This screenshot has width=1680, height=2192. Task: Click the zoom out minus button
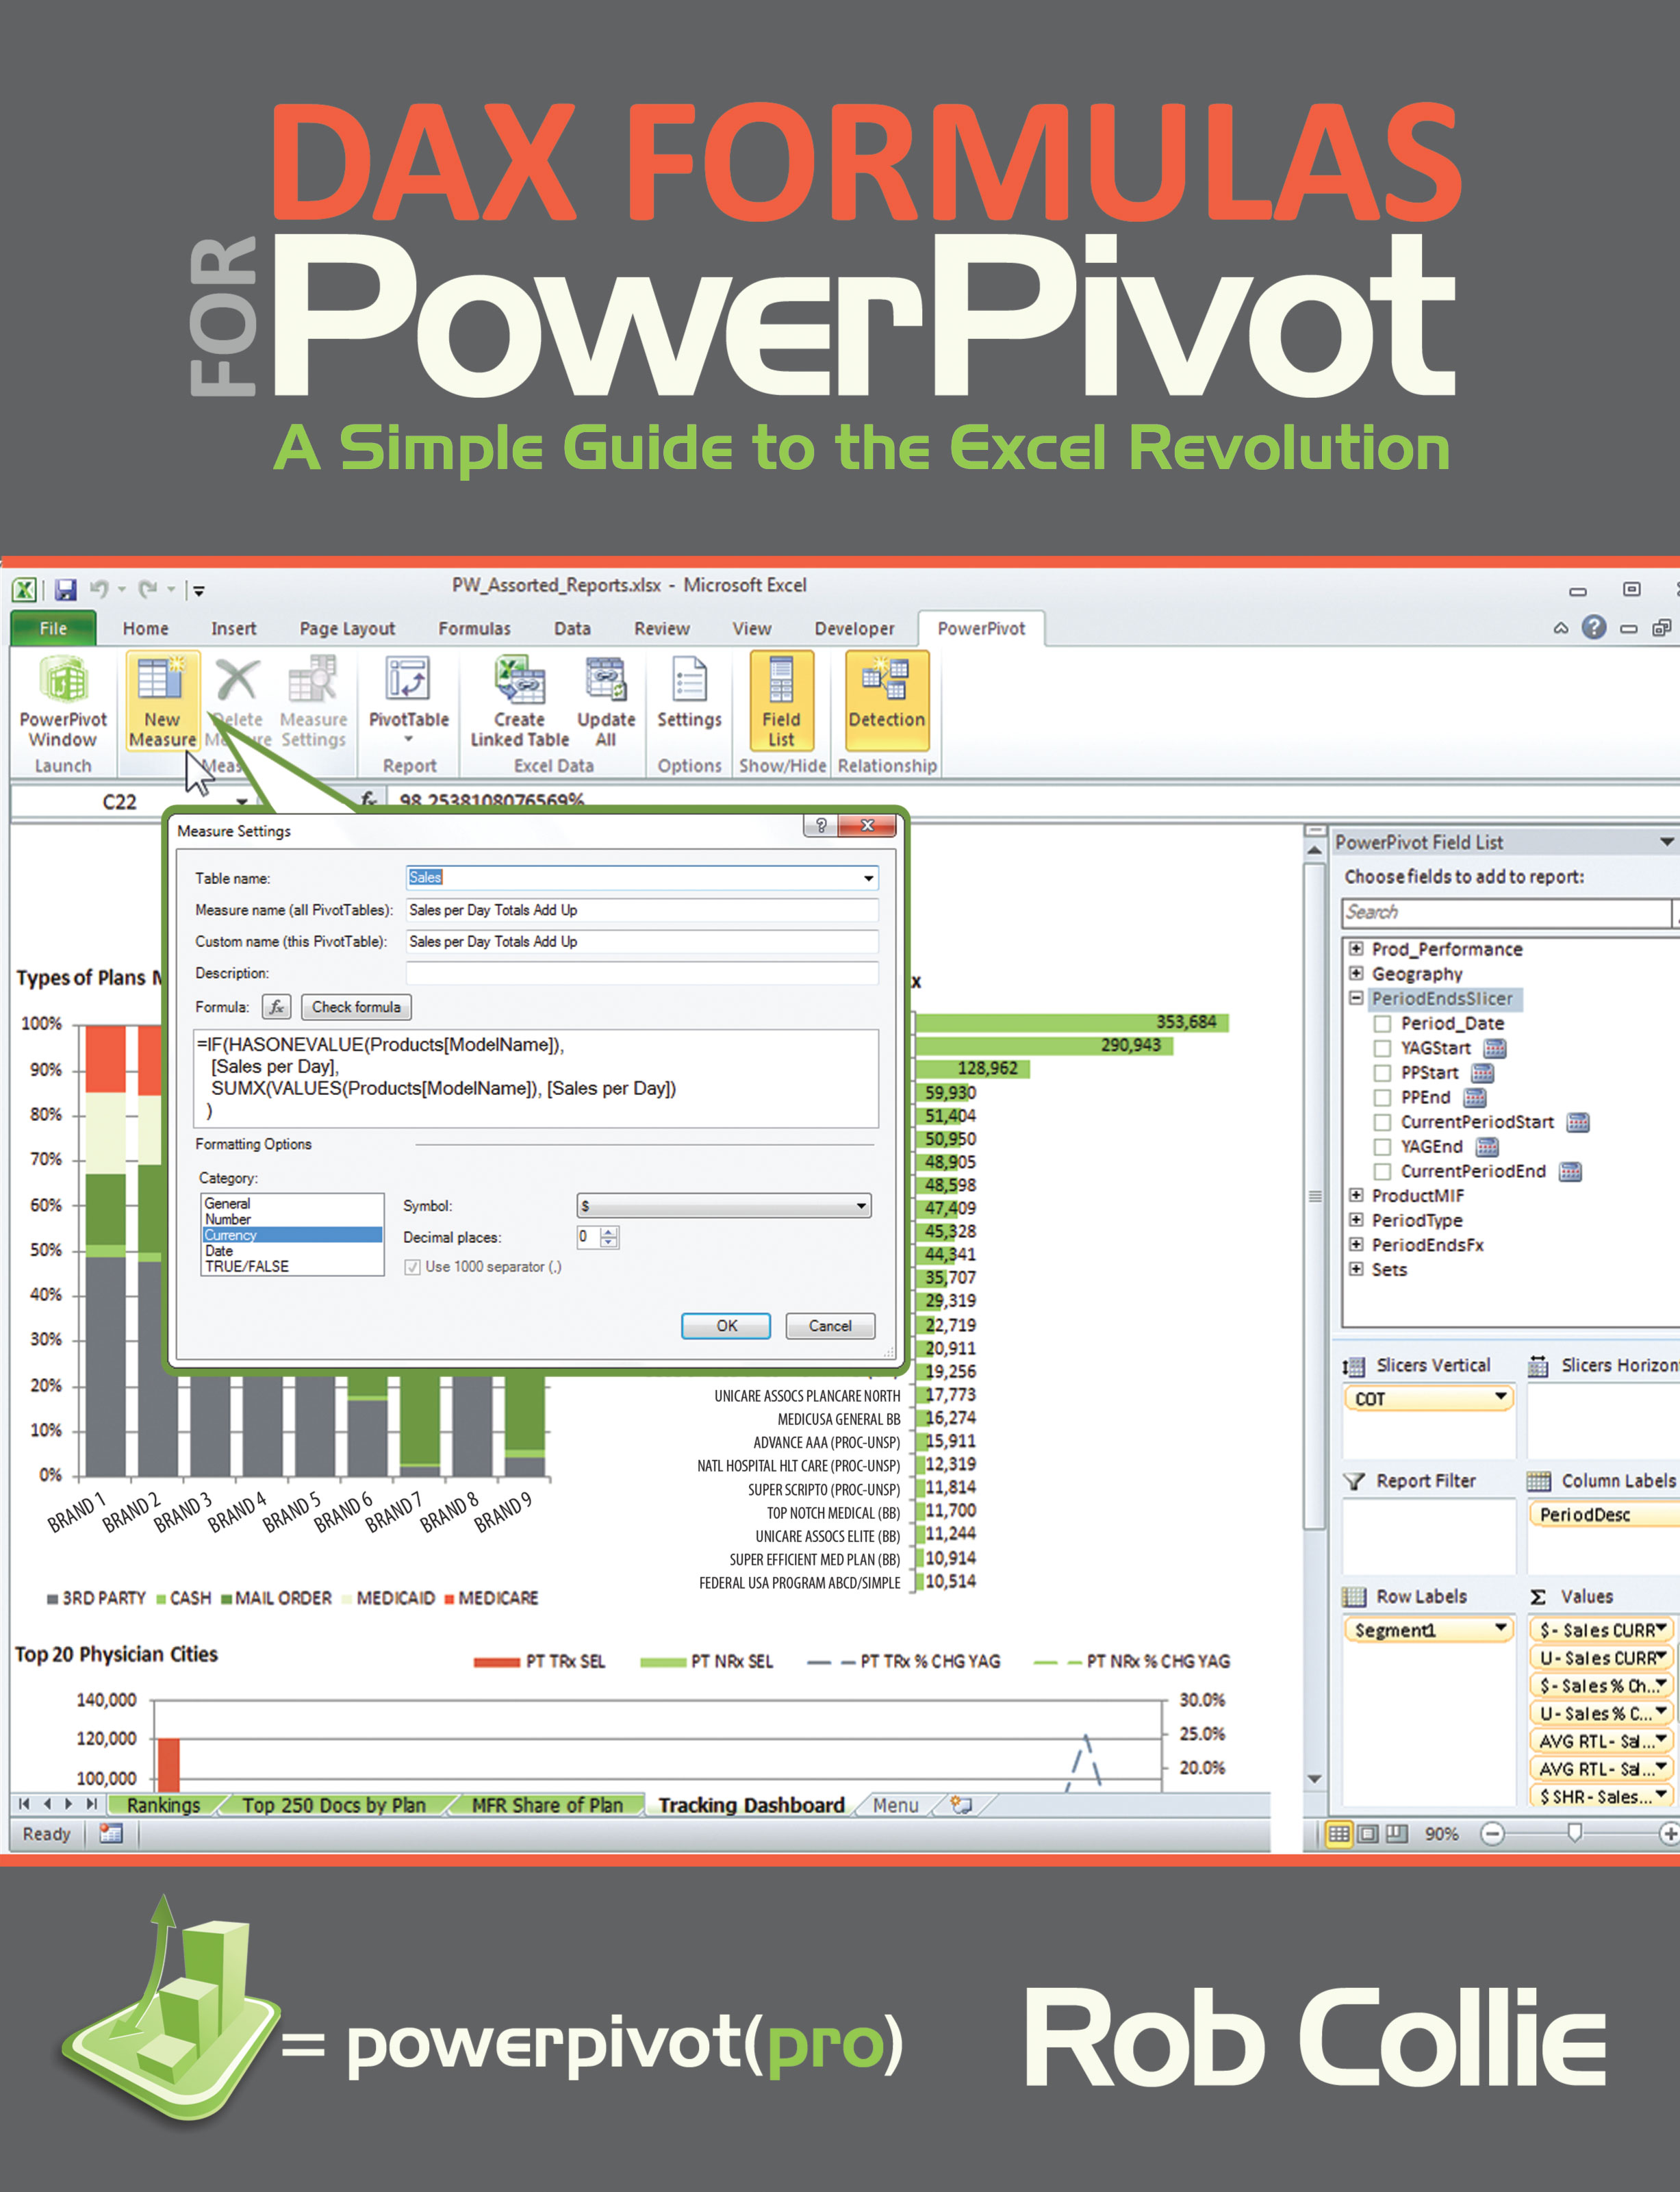coord(1492,1833)
